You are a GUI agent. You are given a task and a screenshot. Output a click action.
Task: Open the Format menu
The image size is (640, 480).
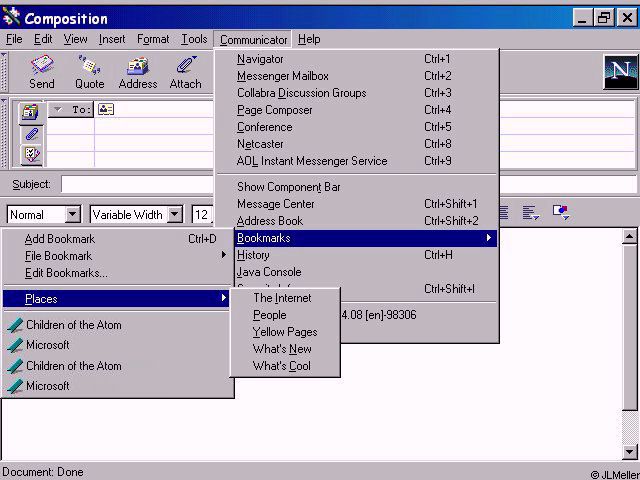click(x=153, y=39)
